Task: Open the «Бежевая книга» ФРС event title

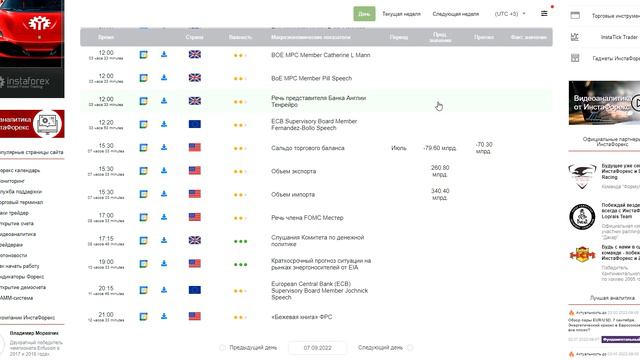Action: 302,317
